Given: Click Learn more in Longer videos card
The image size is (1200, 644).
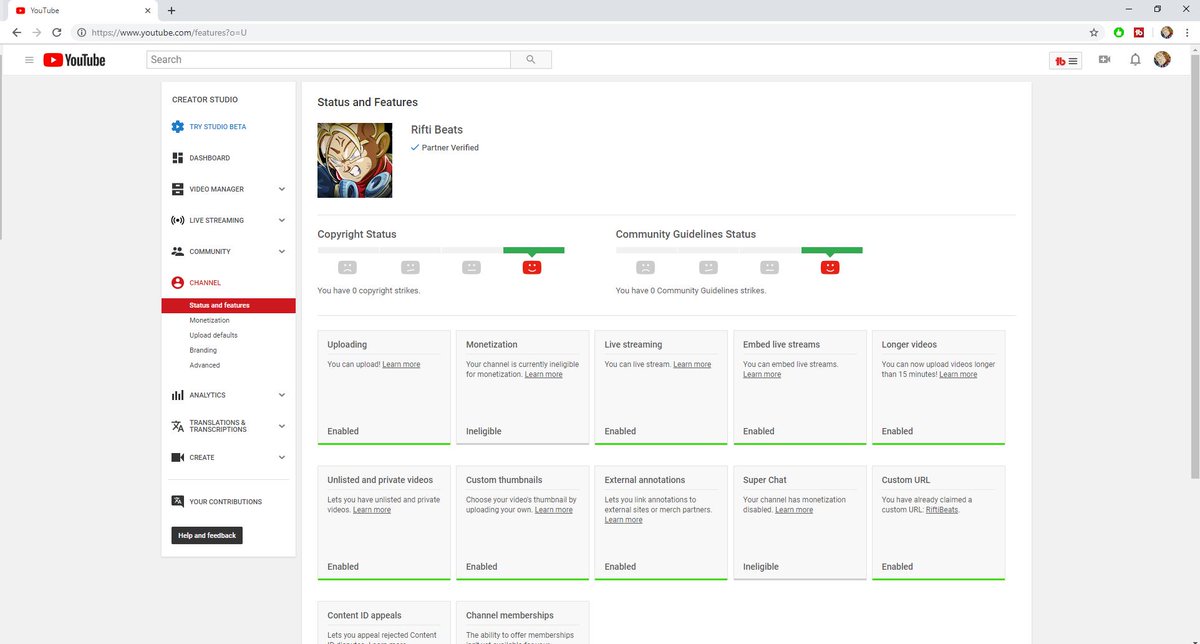Looking at the screenshot, I should pyautogui.click(x=958, y=374).
